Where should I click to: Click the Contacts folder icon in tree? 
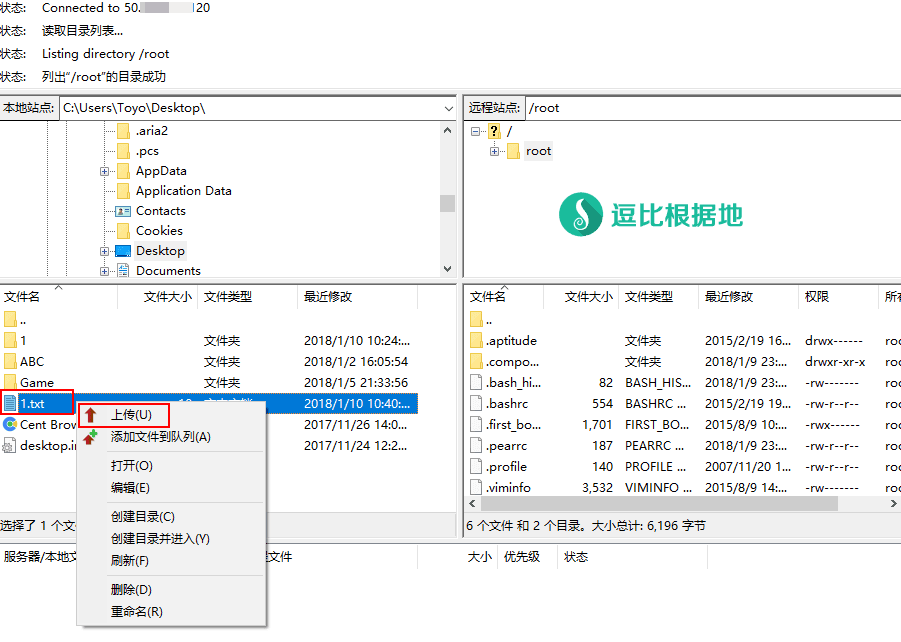123,211
